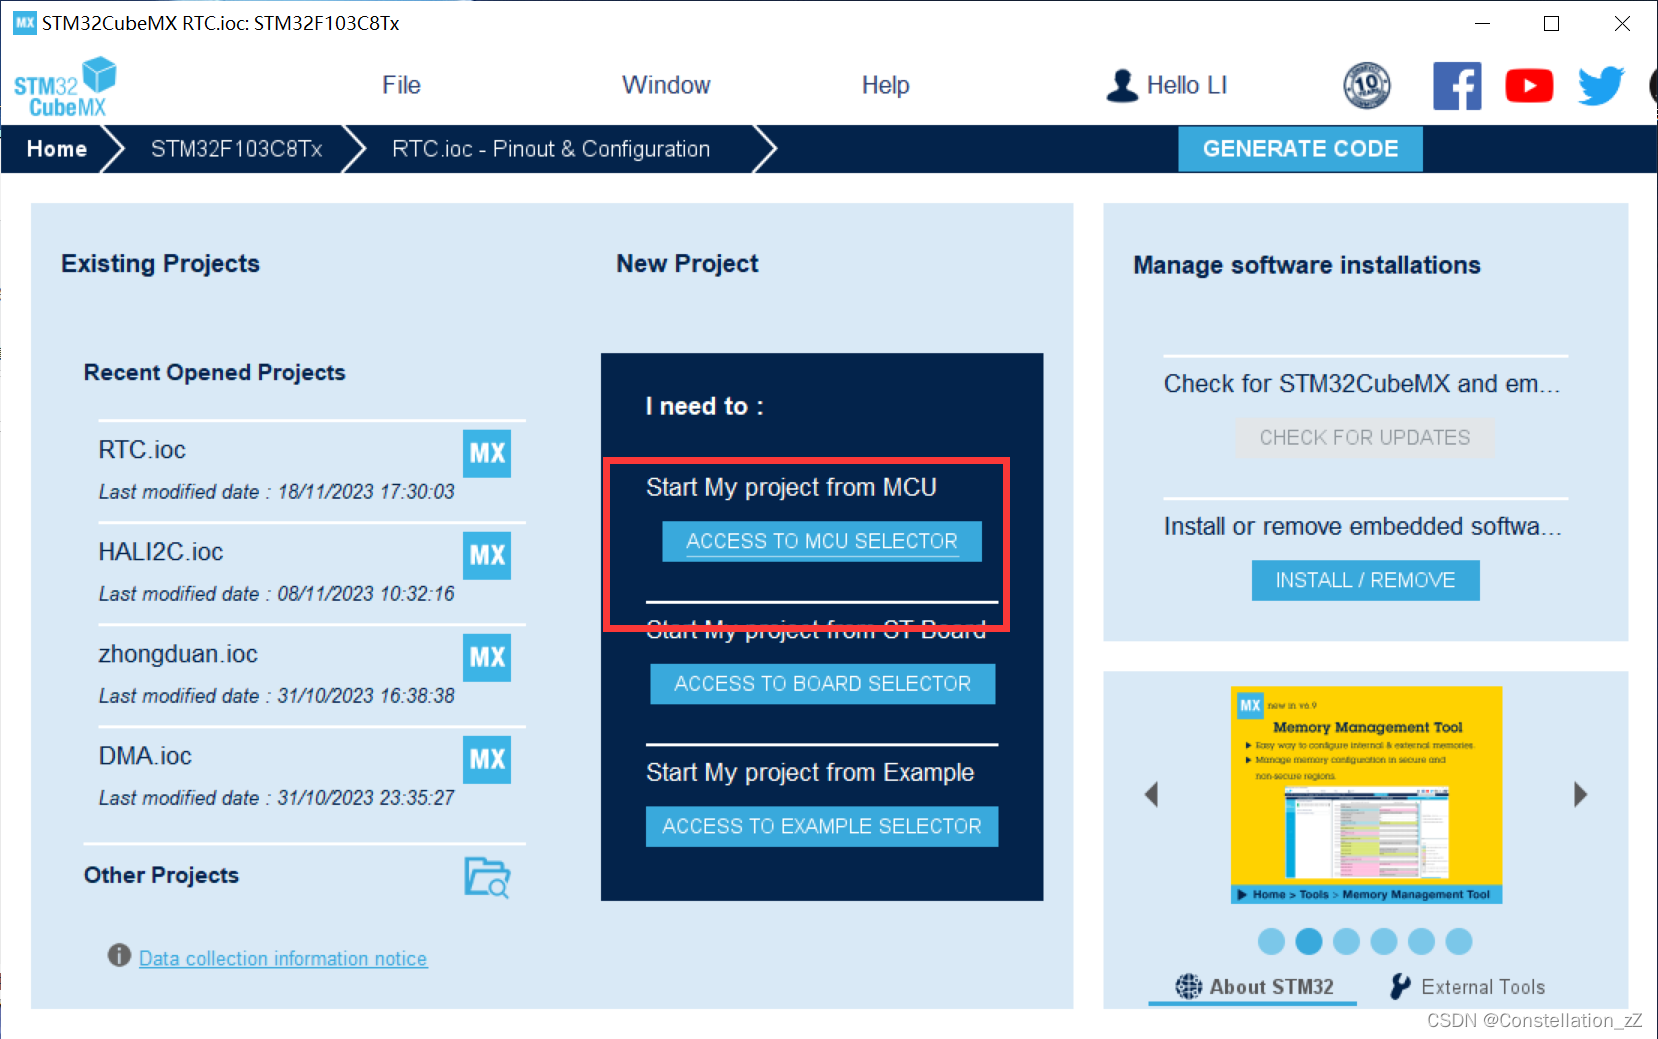
Task: Go to Home breadcrumb
Action: (x=57, y=149)
